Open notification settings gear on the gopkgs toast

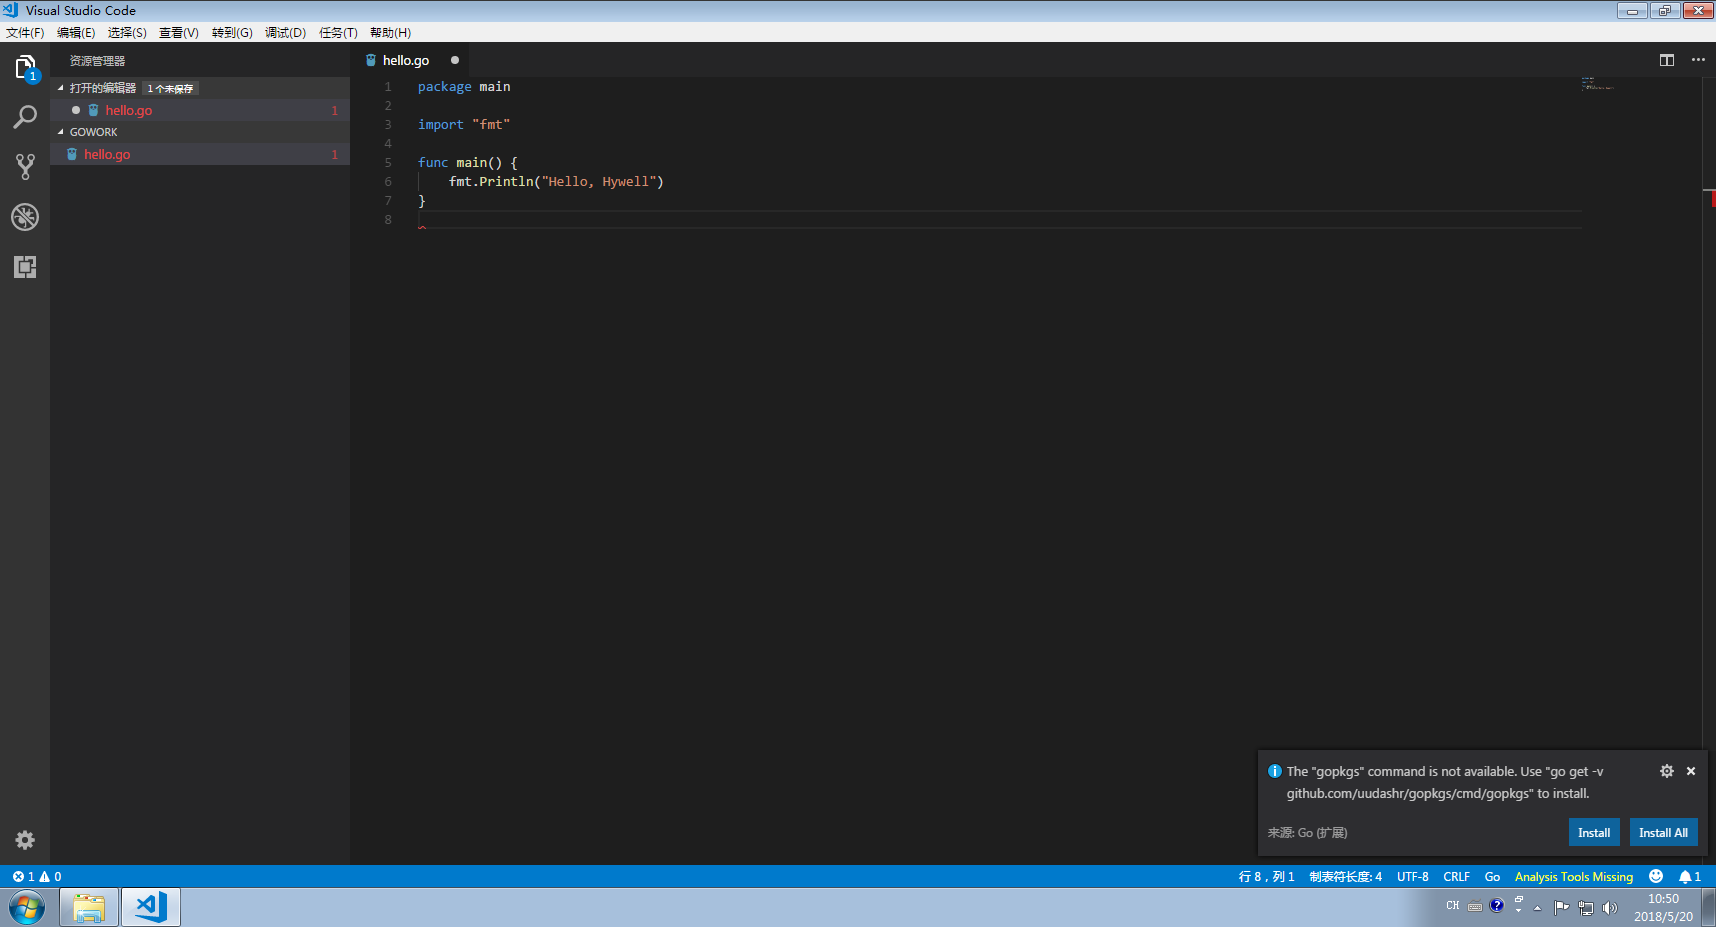tap(1666, 771)
